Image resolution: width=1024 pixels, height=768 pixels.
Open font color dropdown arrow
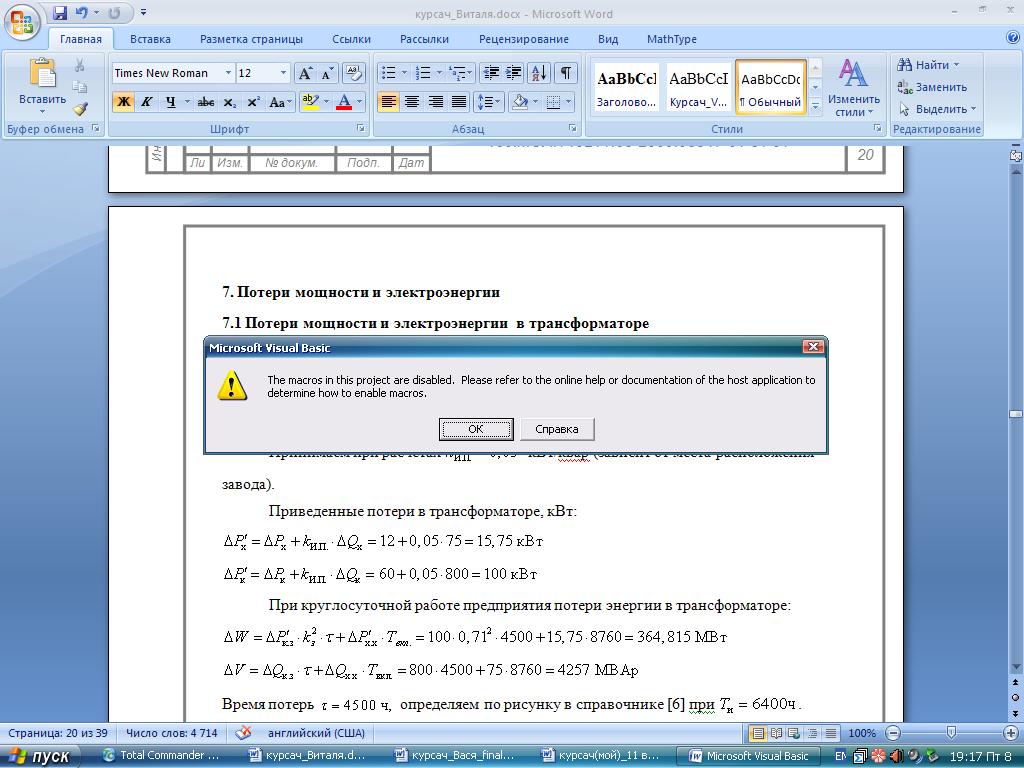point(359,102)
